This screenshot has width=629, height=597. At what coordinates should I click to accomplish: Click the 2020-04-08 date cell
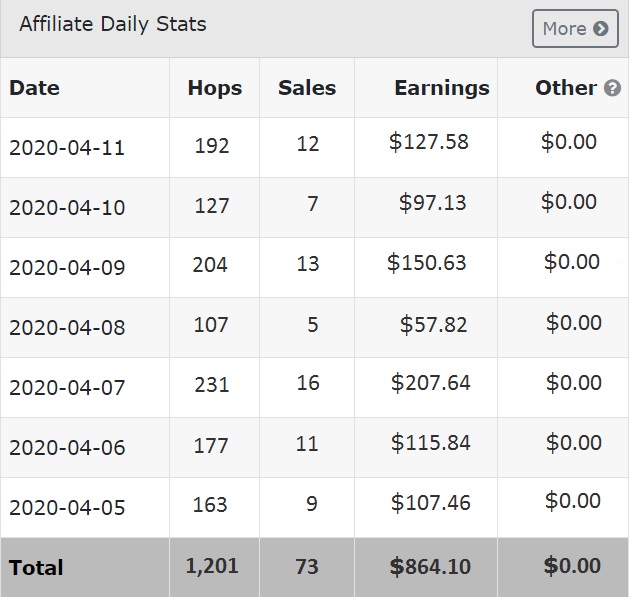(67, 327)
